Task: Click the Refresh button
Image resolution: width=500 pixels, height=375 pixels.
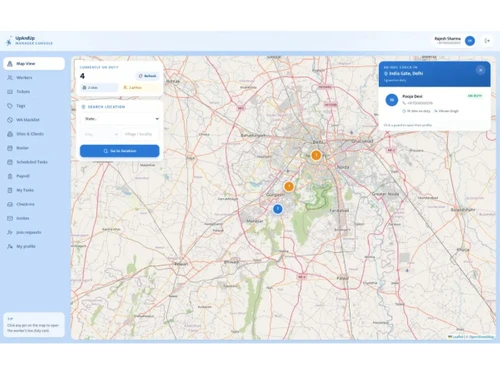Action: tap(148, 76)
